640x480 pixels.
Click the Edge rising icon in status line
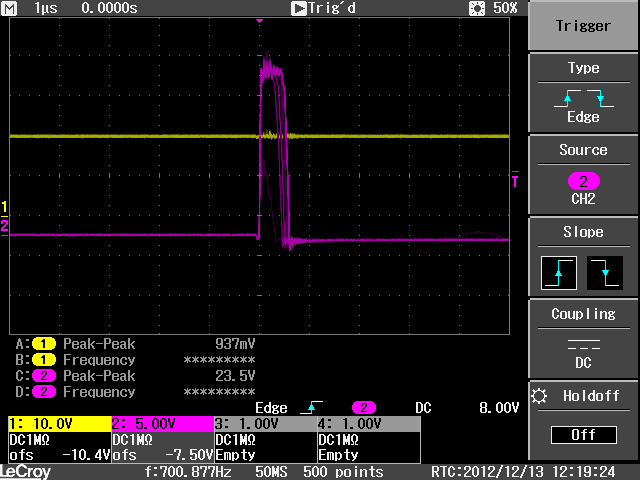311,407
